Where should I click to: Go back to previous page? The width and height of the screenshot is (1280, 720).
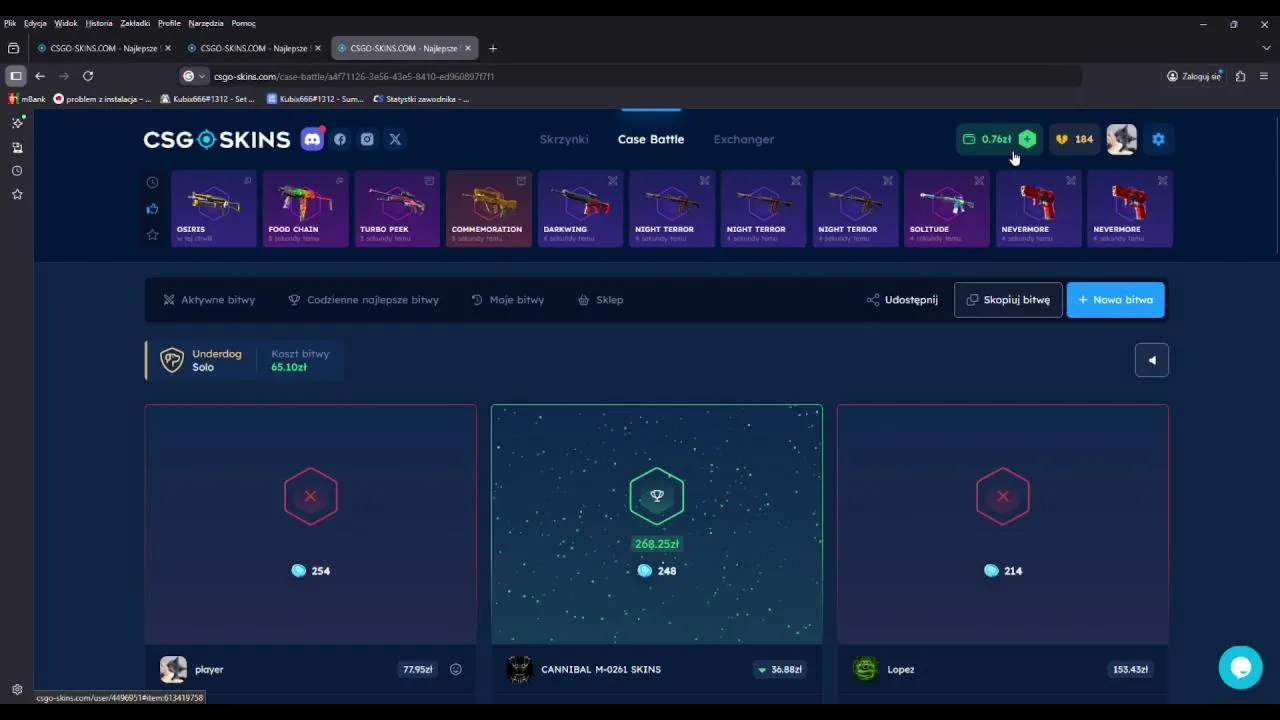(x=40, y=76)
